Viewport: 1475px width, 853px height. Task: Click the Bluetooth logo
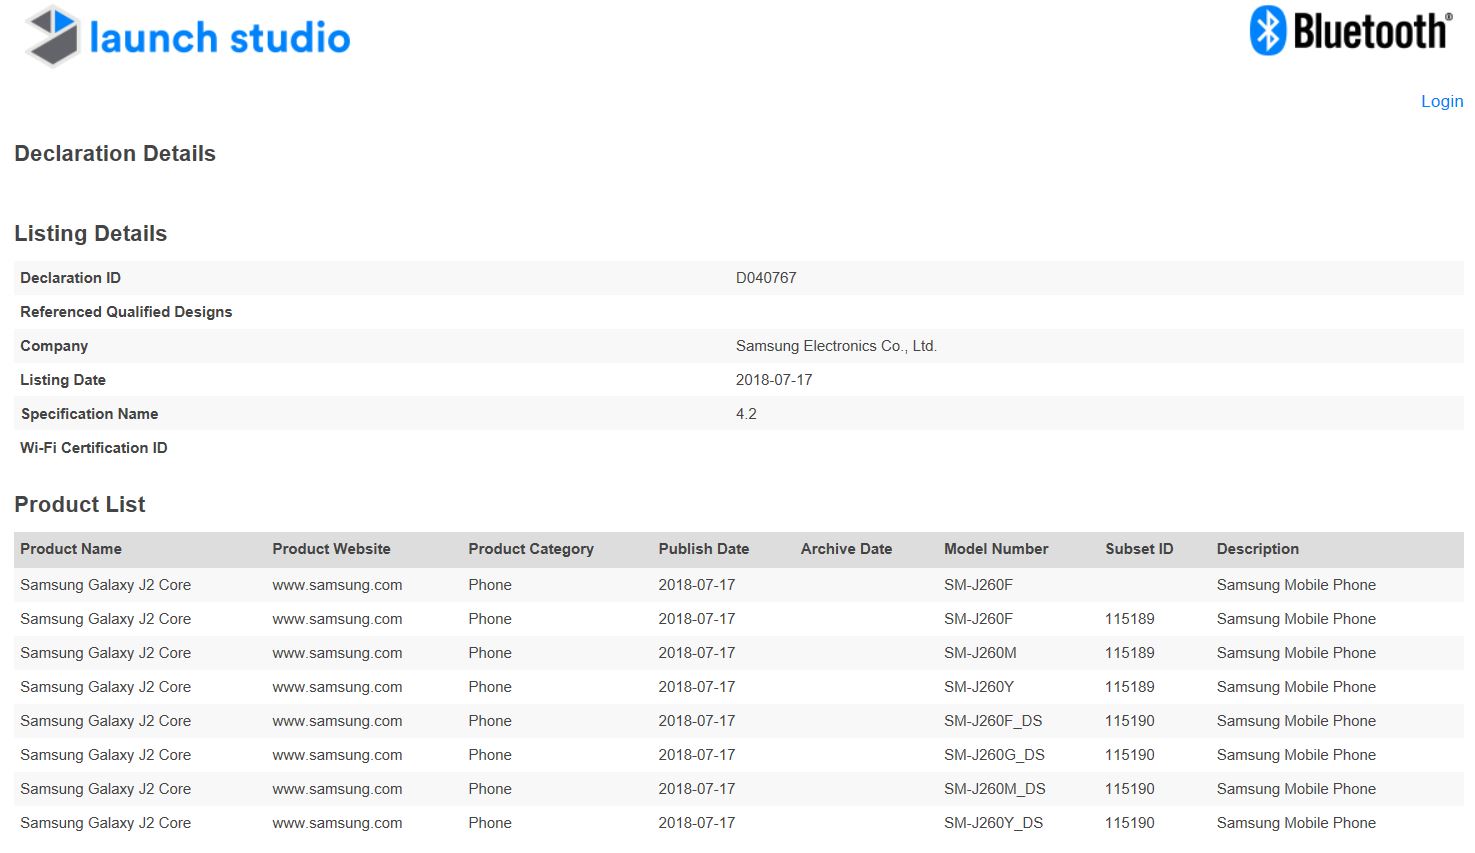pos(1350,31)
